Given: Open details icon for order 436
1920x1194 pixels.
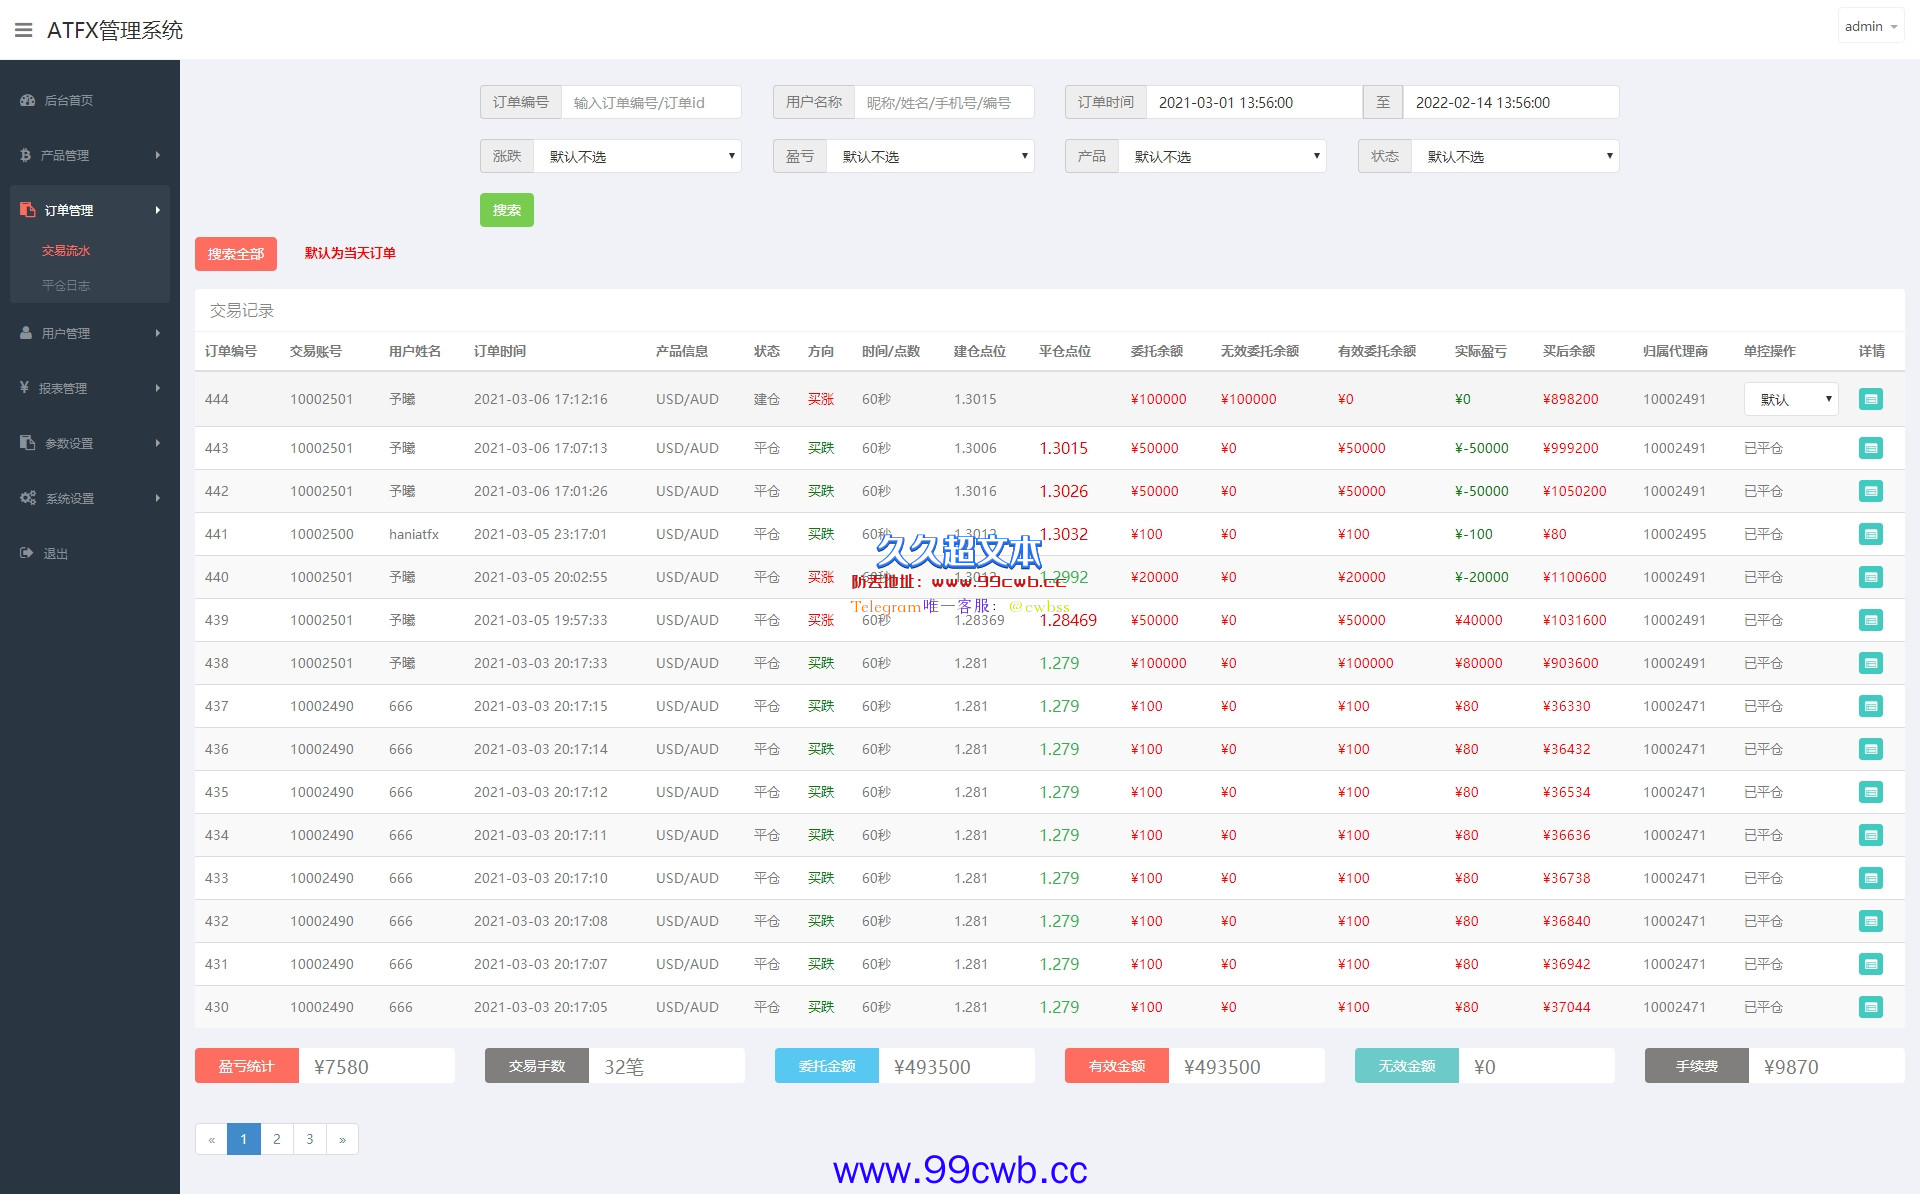Looking at the screenshot, I should click(1870, 749).
